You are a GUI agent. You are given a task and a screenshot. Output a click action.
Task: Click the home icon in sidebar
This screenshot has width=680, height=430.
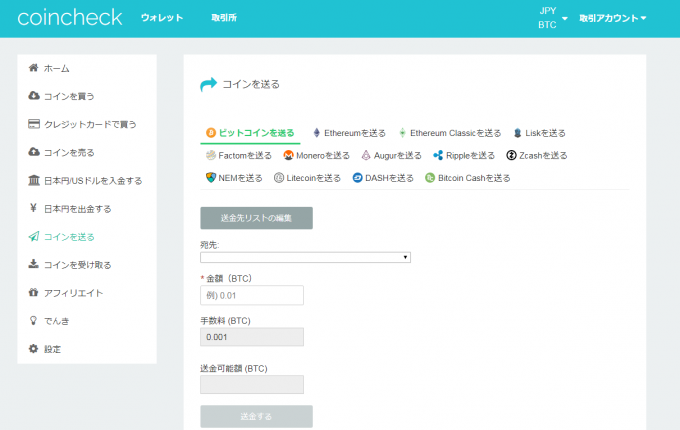[33, 68]
